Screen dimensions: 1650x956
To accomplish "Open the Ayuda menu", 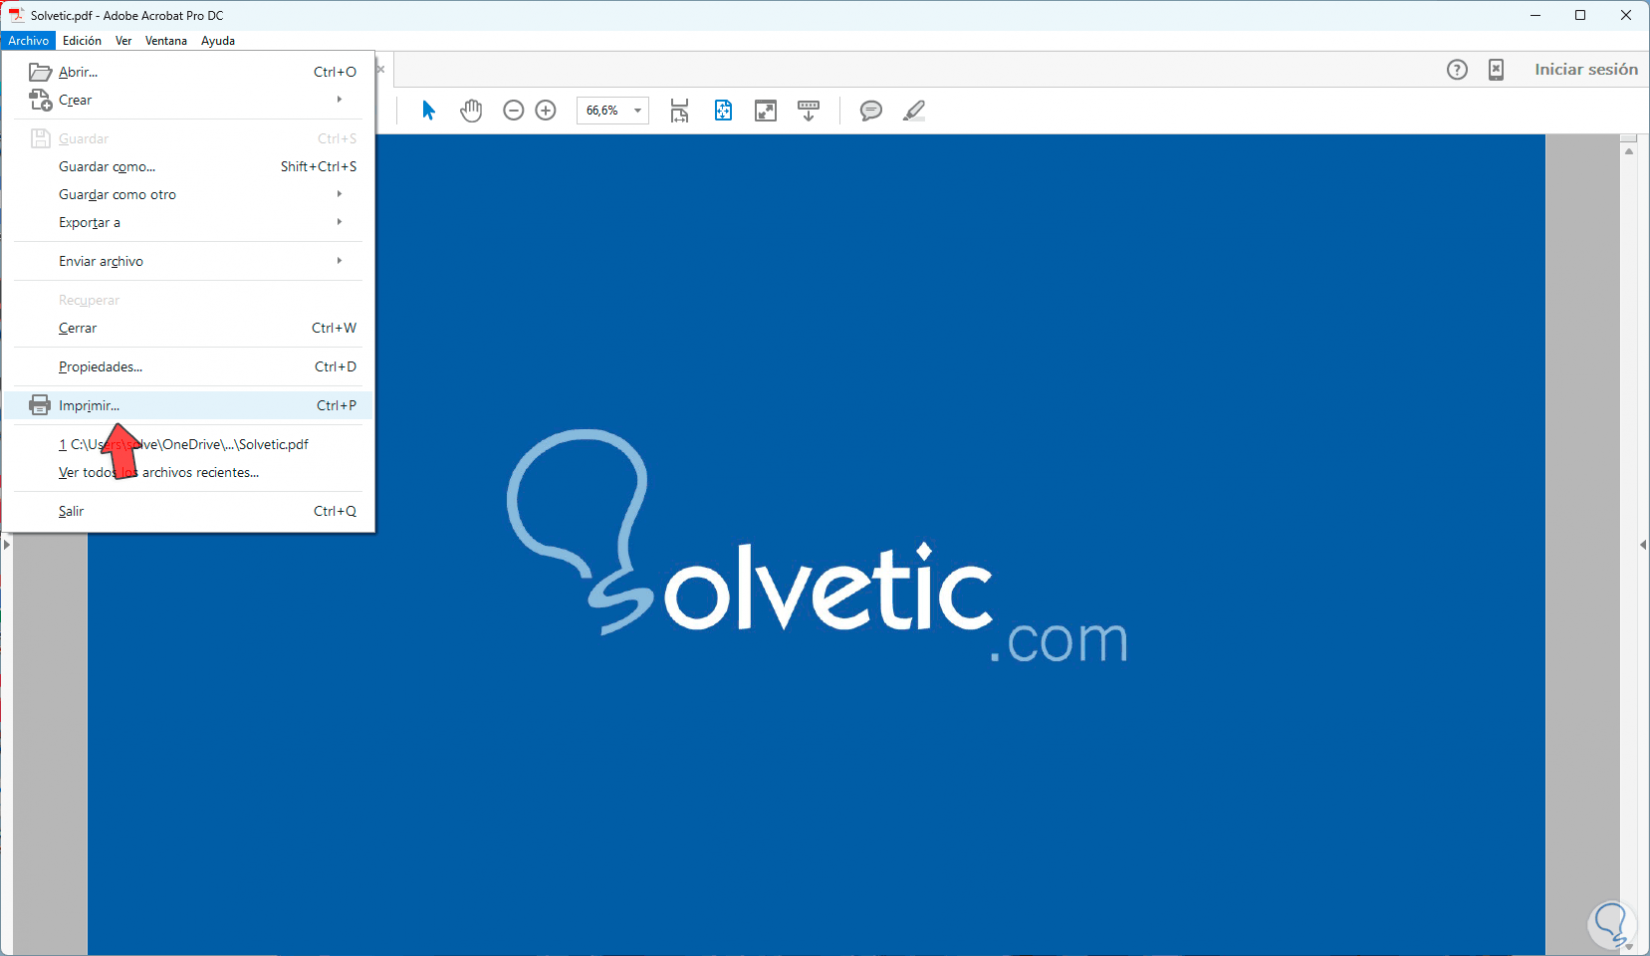I will tap(218, 41).
